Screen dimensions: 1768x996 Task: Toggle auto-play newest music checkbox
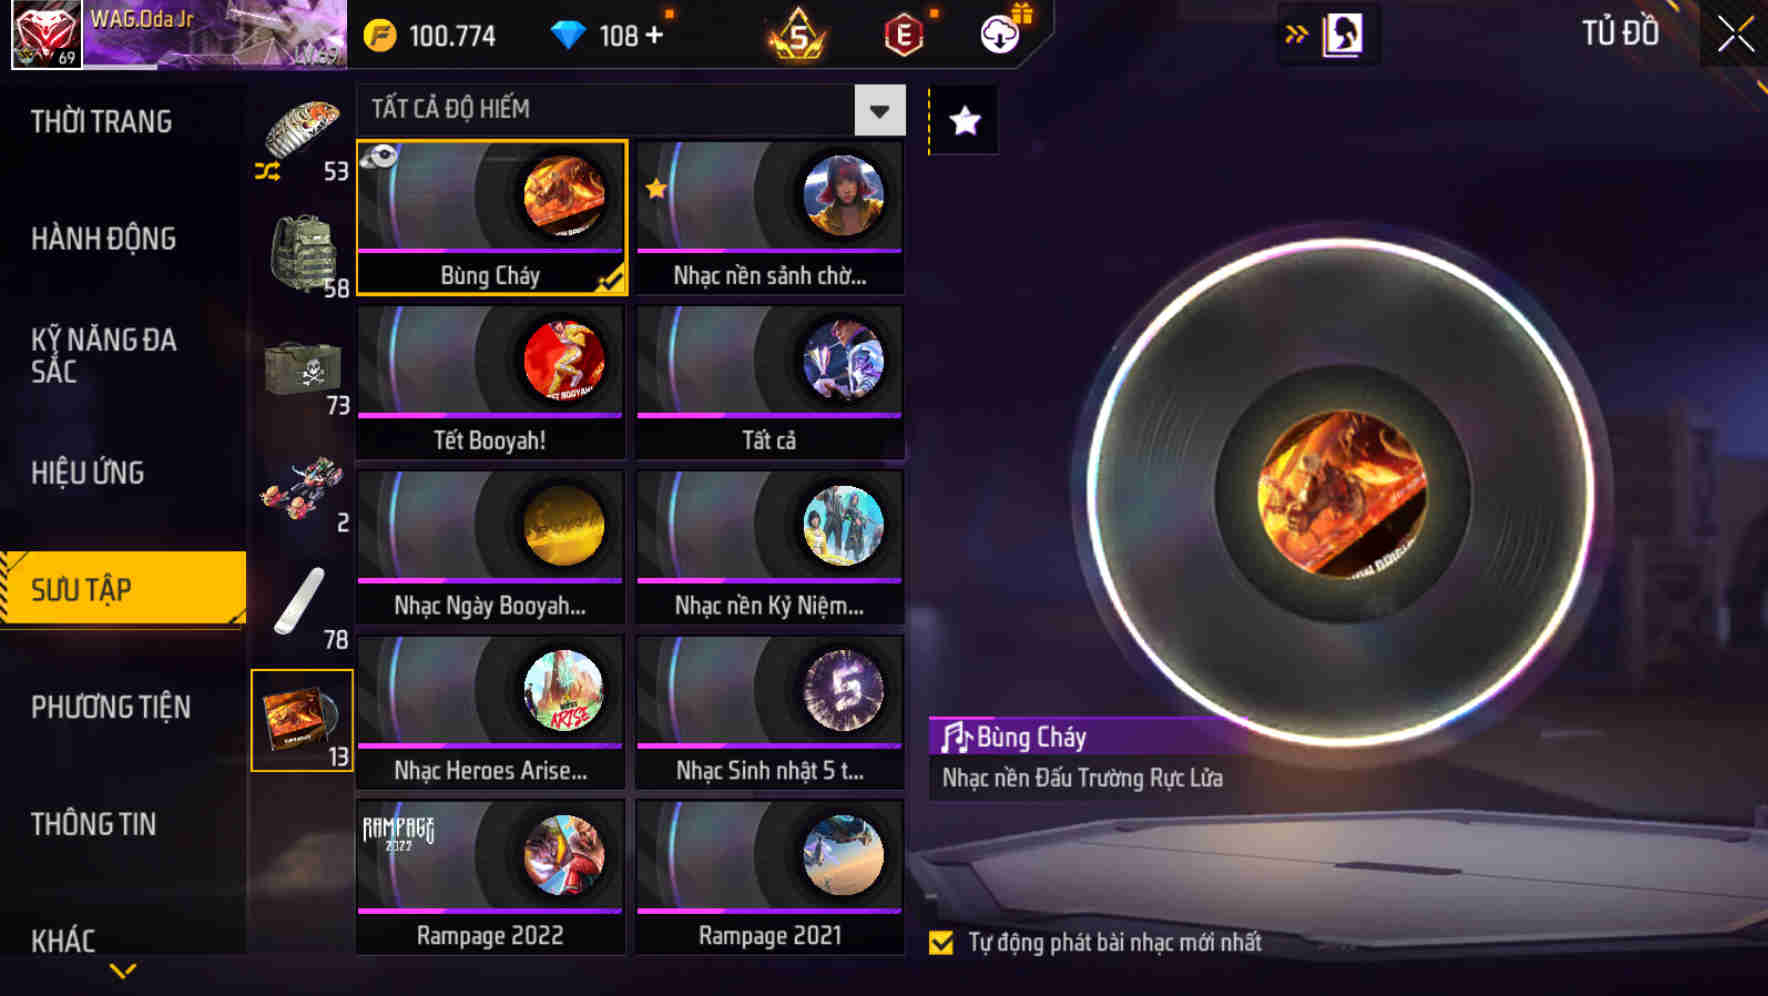pos(941,943)
